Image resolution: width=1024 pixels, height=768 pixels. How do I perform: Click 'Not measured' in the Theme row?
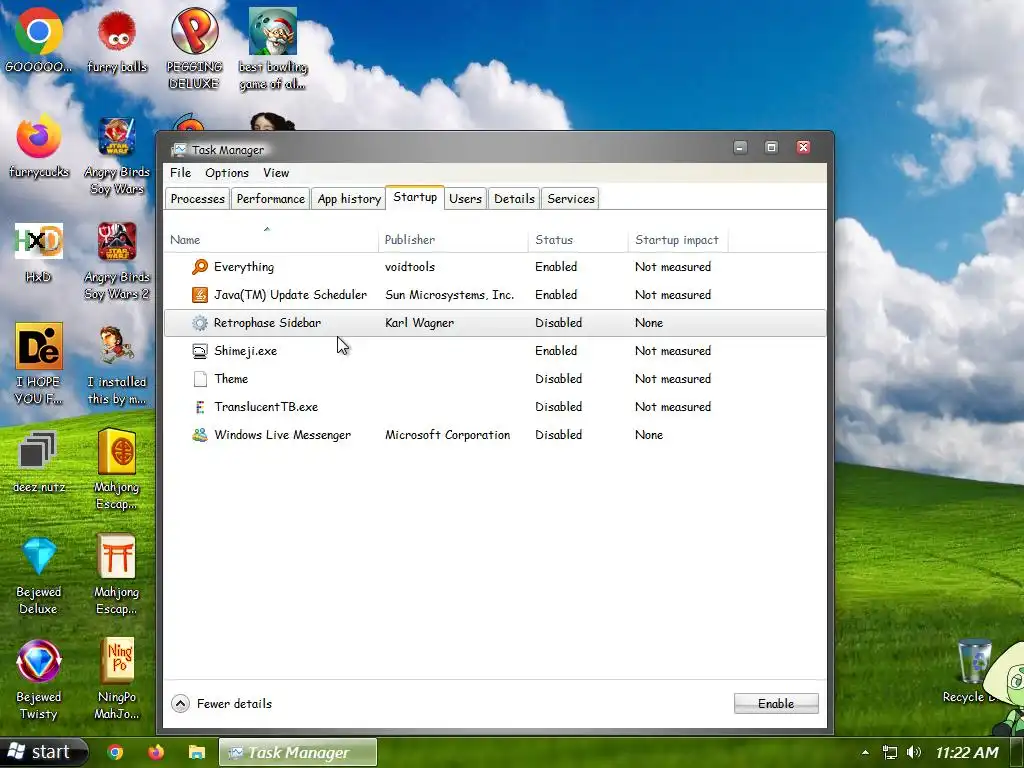tap(673, 379)
